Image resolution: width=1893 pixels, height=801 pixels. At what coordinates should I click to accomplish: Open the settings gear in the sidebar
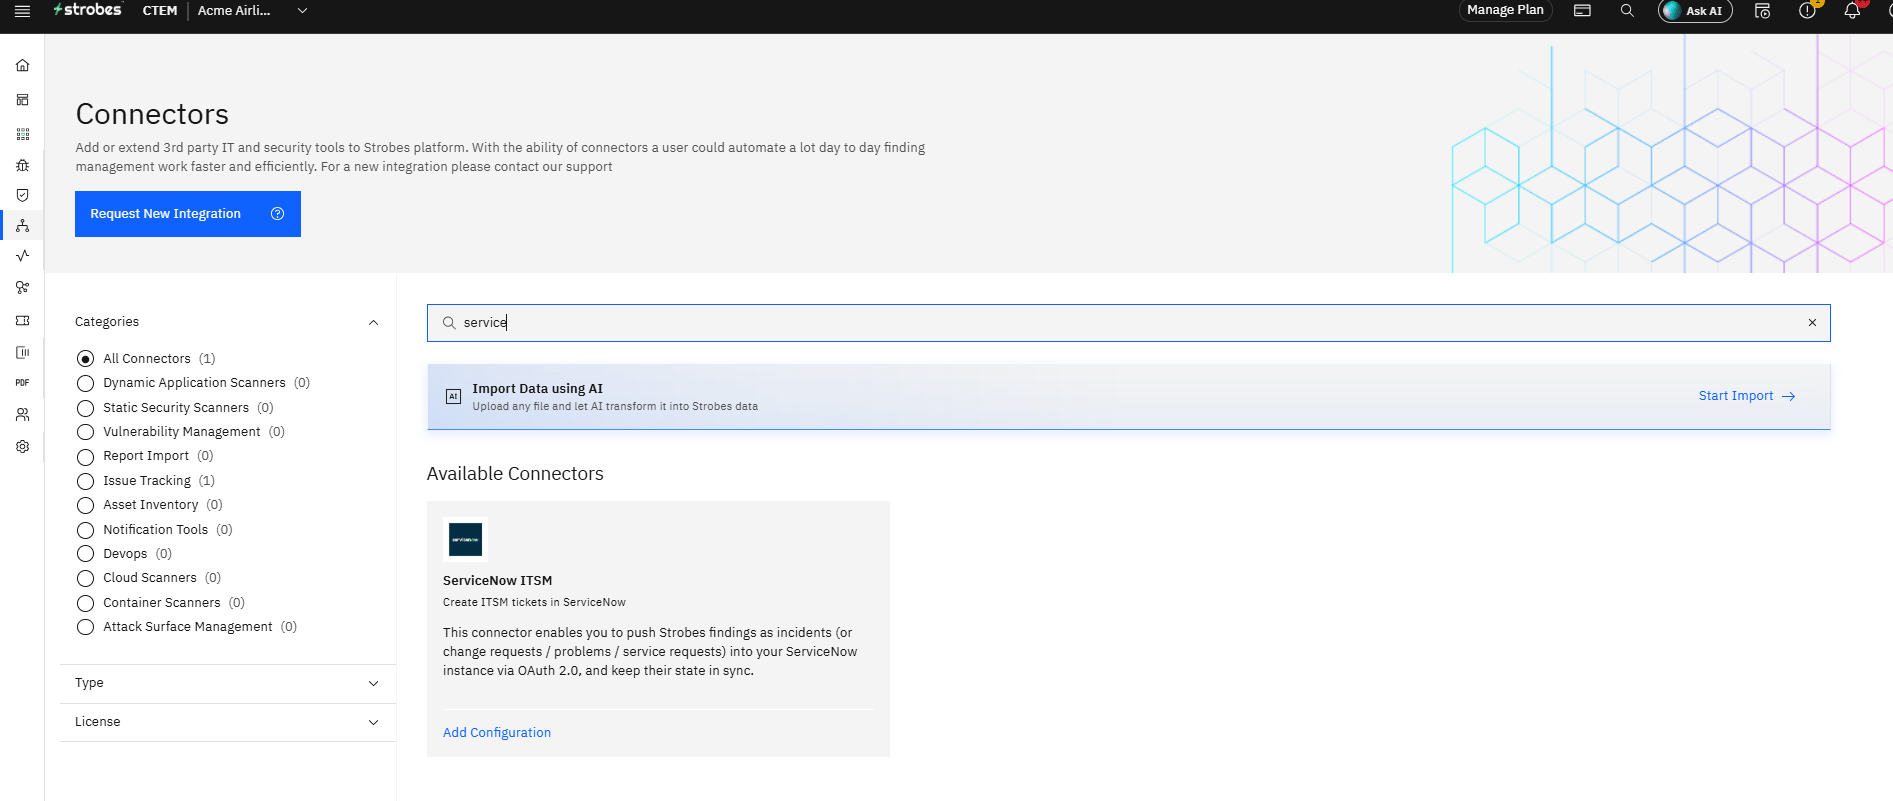(22, 447)
